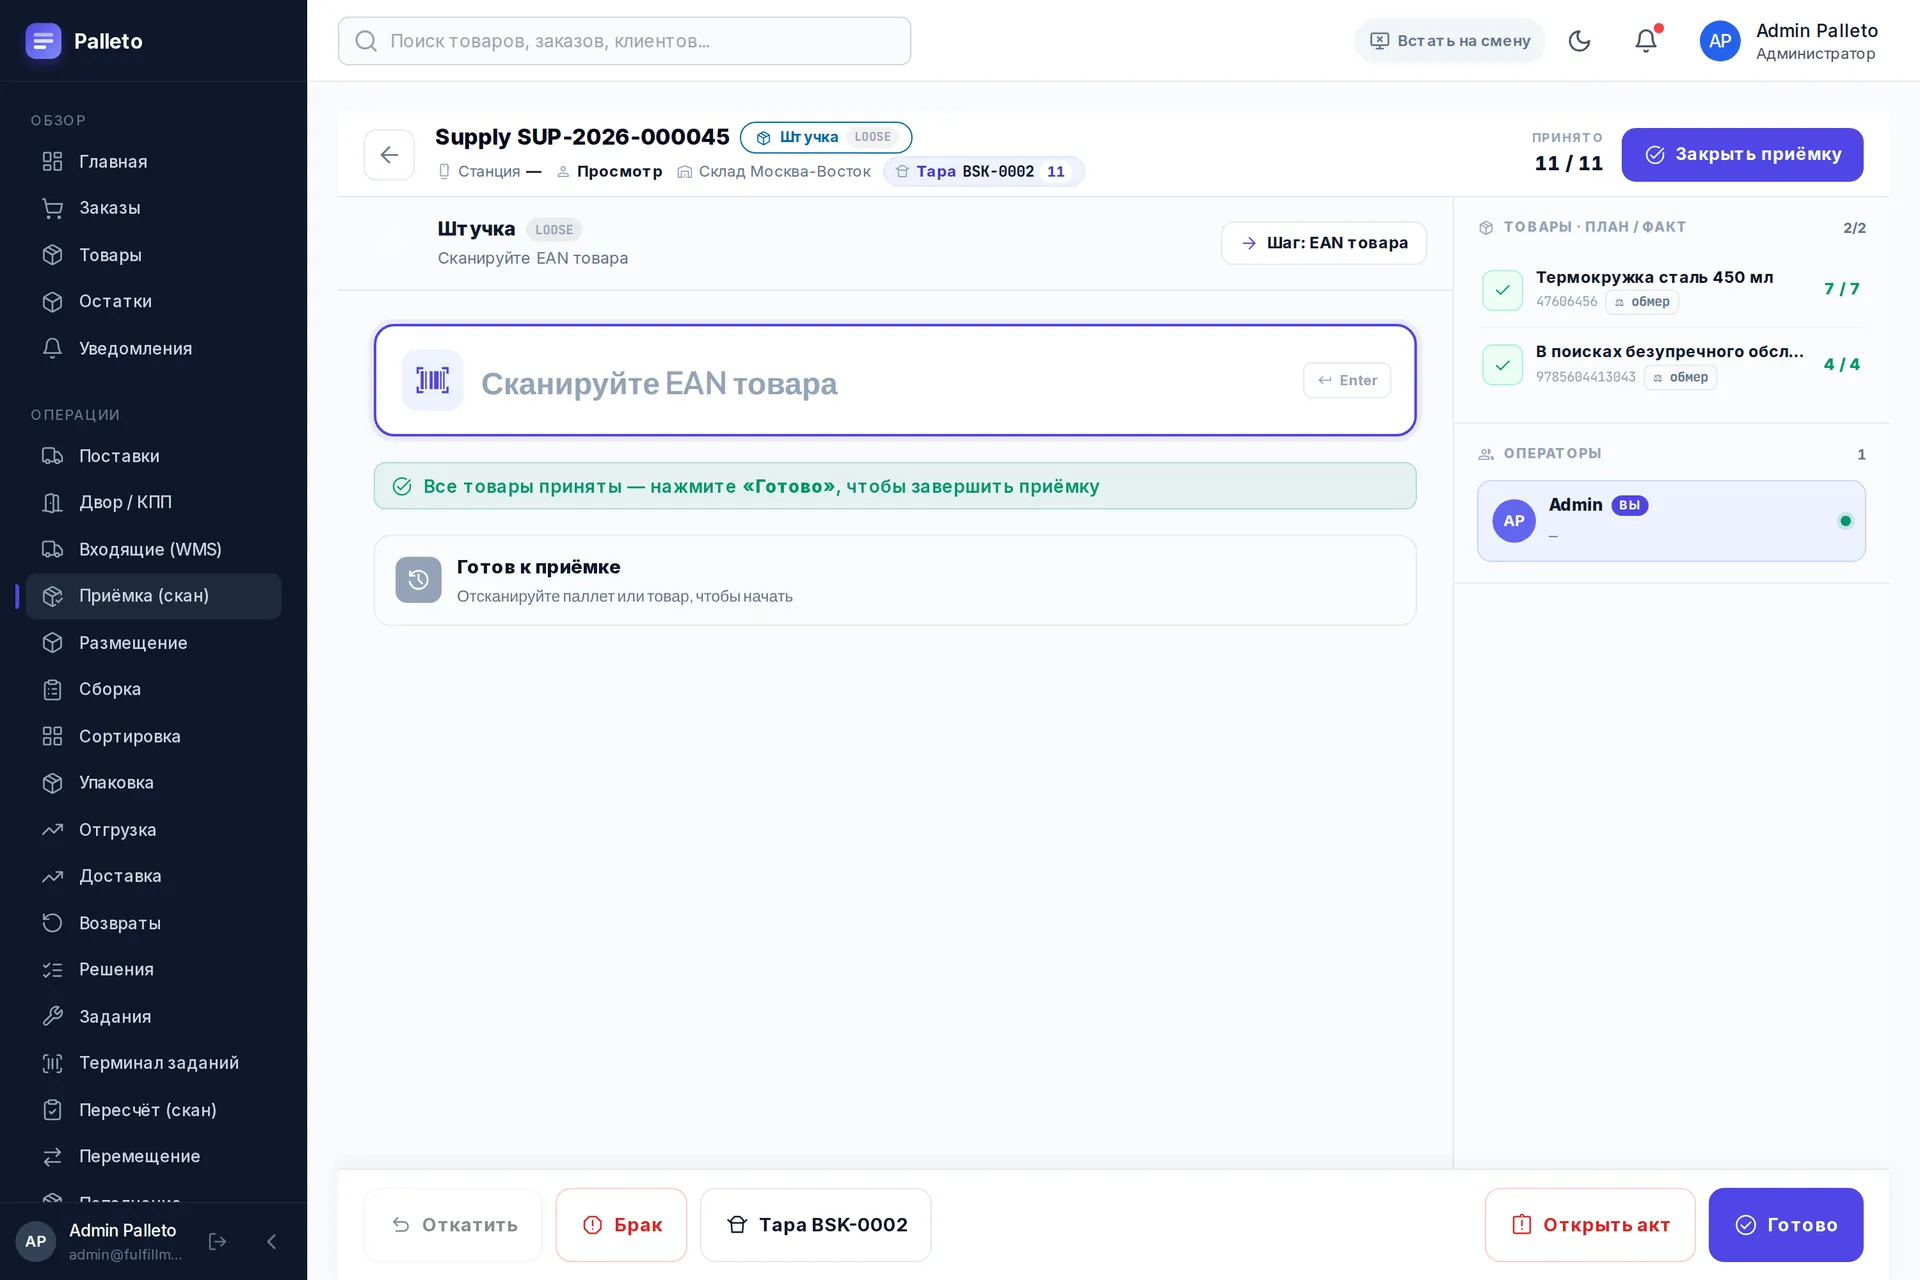Click the barcode scanner icon
Viewport: 1920px width, 1280px height.
point(432,380)
